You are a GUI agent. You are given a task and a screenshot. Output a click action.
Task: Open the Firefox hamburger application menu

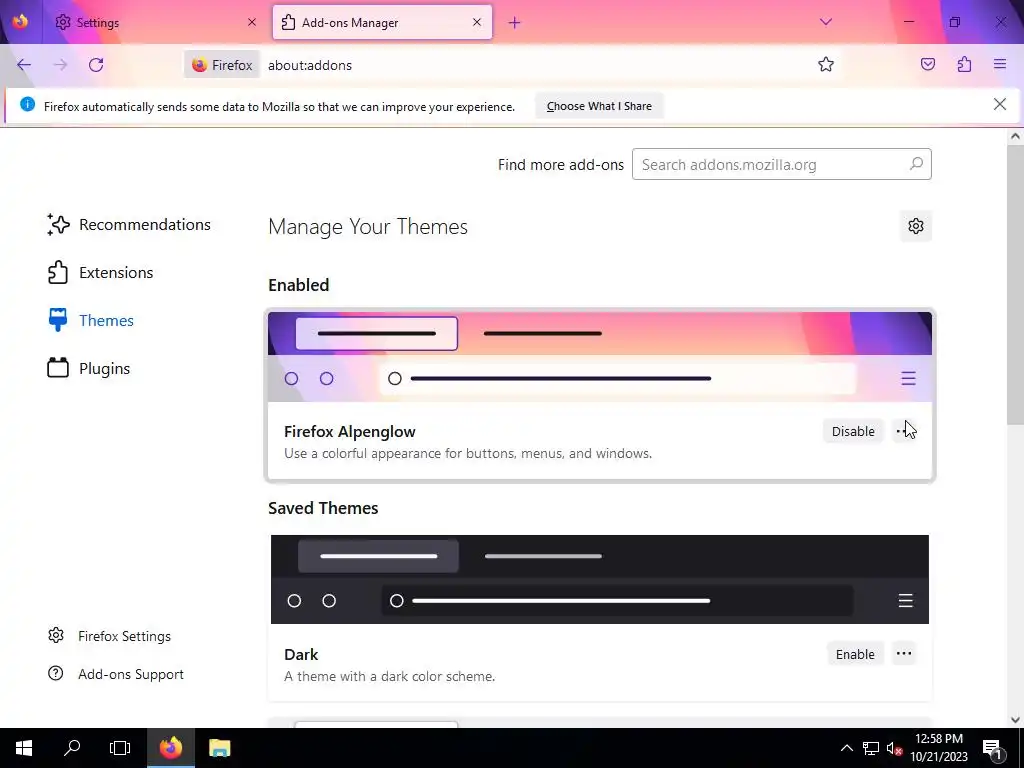(1000, 65)
